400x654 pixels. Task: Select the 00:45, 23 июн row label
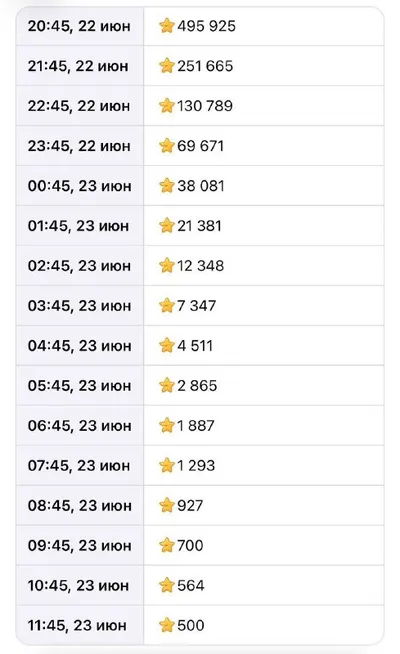tap(80, 186)
